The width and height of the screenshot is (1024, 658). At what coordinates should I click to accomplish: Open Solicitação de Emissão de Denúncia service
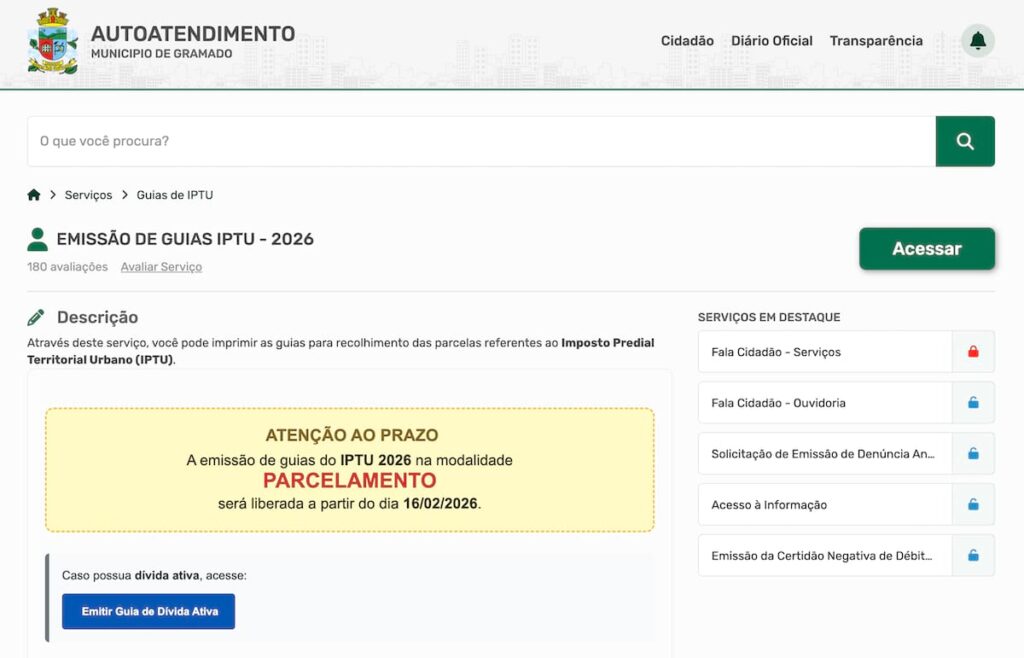point(825,454)
